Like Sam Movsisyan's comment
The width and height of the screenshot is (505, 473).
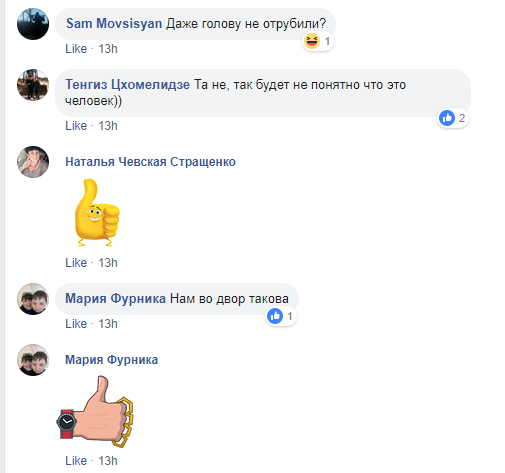76,49
